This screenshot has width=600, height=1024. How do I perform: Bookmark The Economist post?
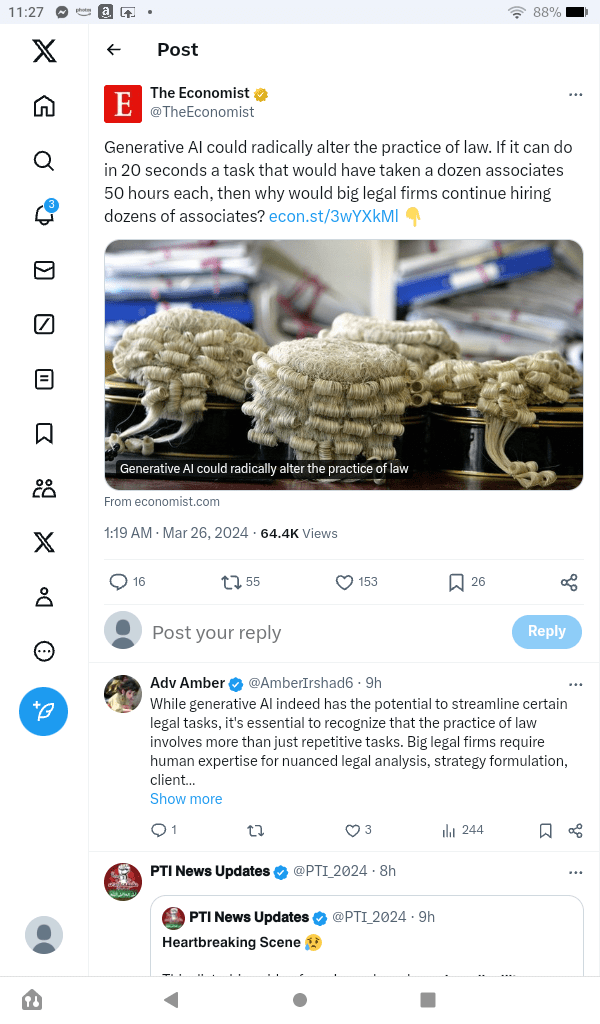click(456, 582)
